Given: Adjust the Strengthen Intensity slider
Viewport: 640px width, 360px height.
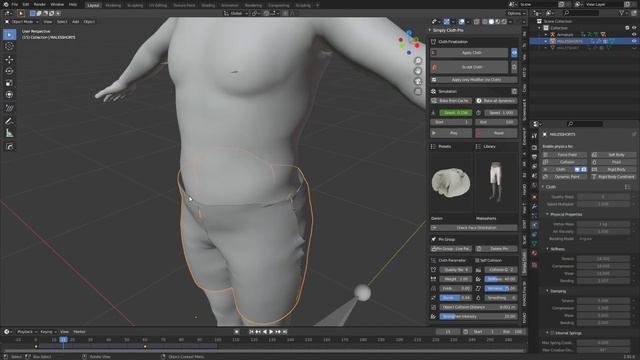Looking at the screenshot, I should click(x=478, y=316).
